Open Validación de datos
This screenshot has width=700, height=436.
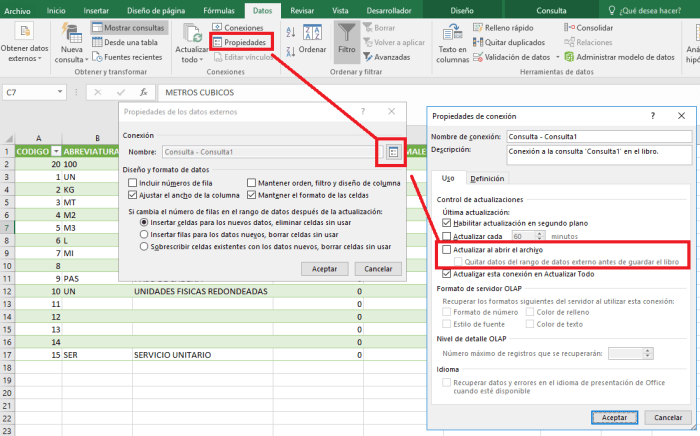click(x=512, y=57)
